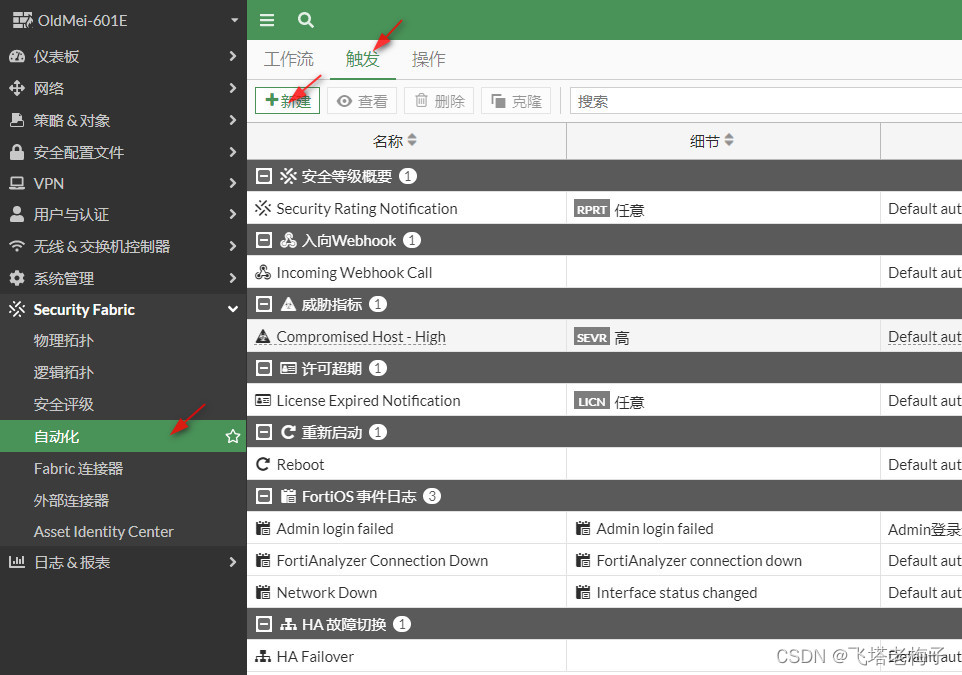Click the 删除 button
This screenshot has height=675, width=962.
439,101
